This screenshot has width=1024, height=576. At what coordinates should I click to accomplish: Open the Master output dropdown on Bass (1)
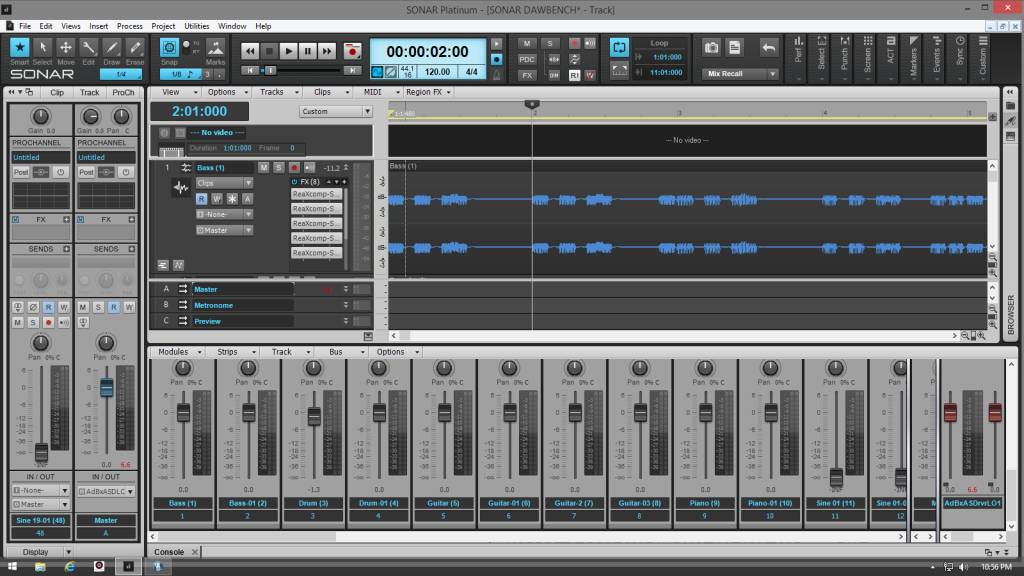225,231
